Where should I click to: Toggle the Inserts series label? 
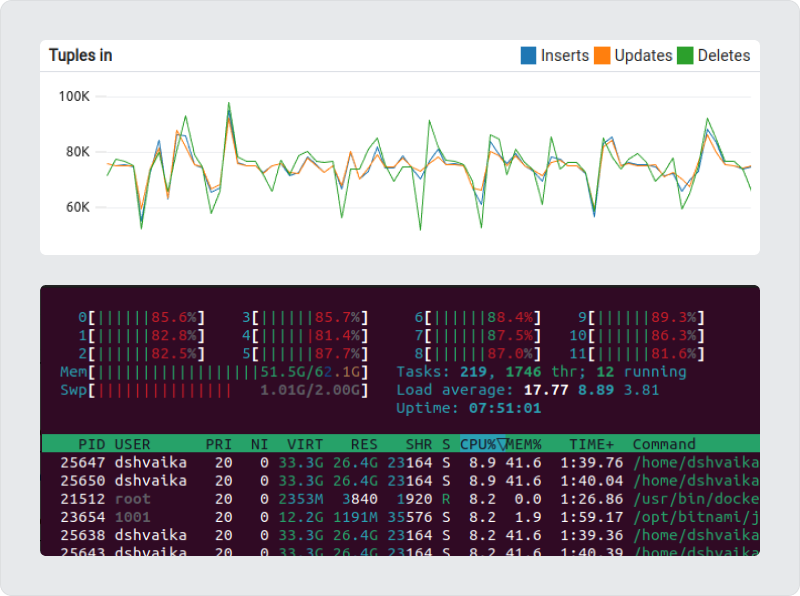click(x=565, y=56)
